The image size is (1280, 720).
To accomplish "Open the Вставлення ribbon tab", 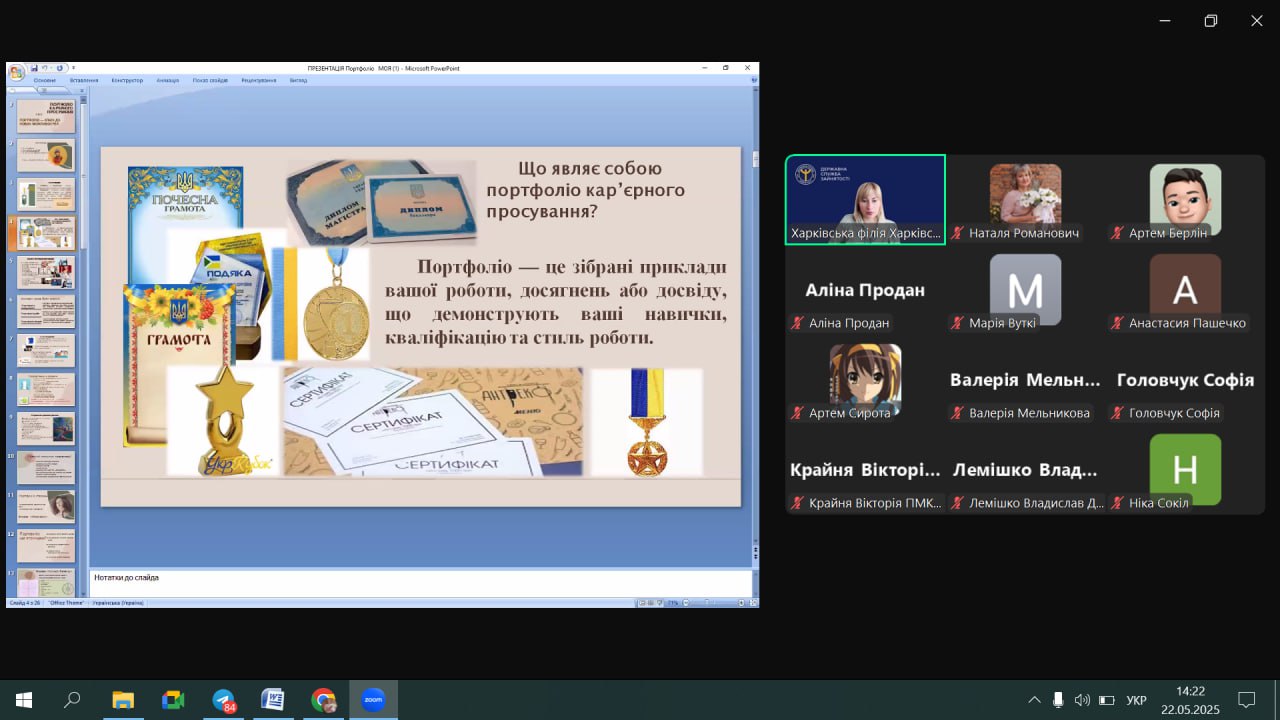I will [x=84, y=80].
